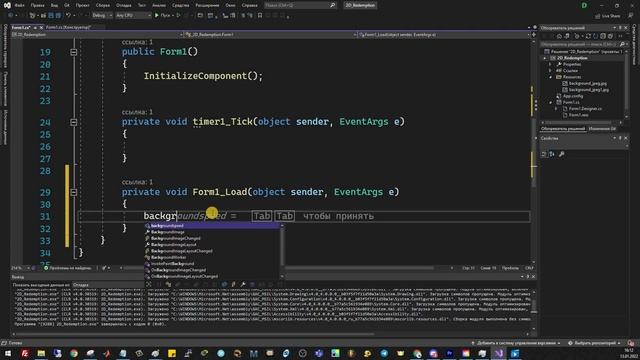Click Properties panel wrench property pages icon
The image size is (640, 360).
pos(562,154)
